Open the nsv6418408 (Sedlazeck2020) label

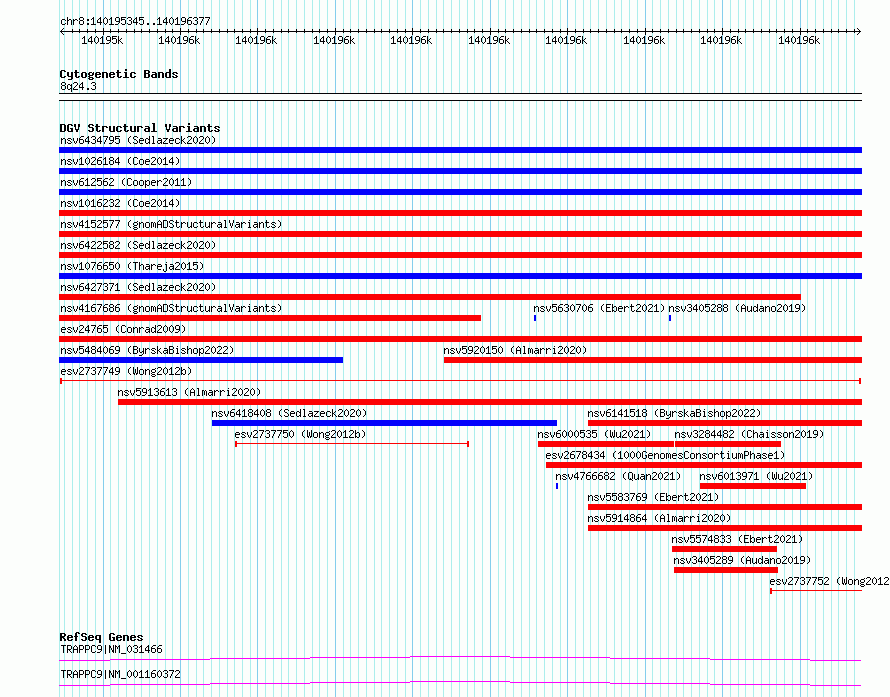pyautogui.click(x=289, y=413)
